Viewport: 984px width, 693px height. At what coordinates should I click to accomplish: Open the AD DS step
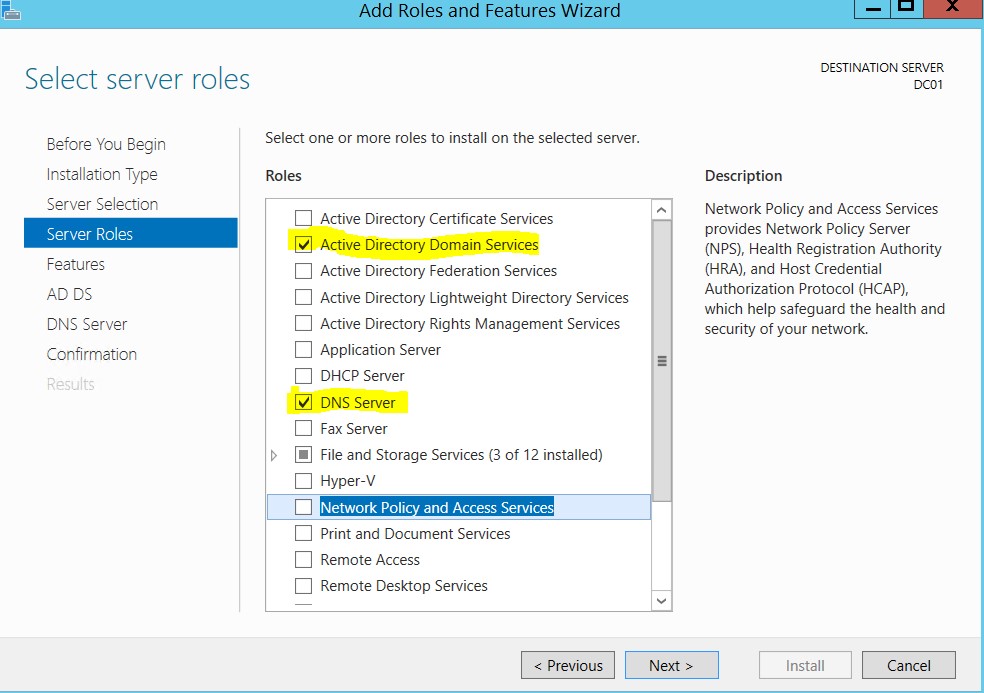coord(69,294)
